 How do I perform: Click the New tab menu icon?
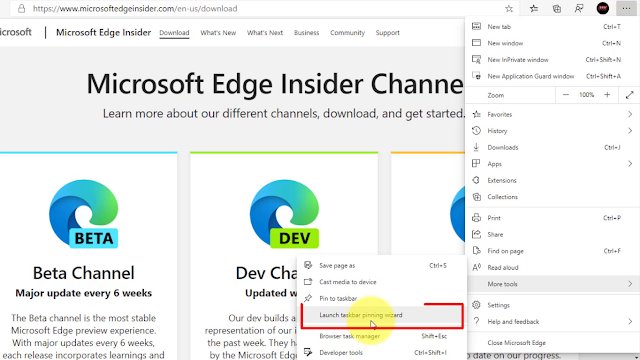476,27
